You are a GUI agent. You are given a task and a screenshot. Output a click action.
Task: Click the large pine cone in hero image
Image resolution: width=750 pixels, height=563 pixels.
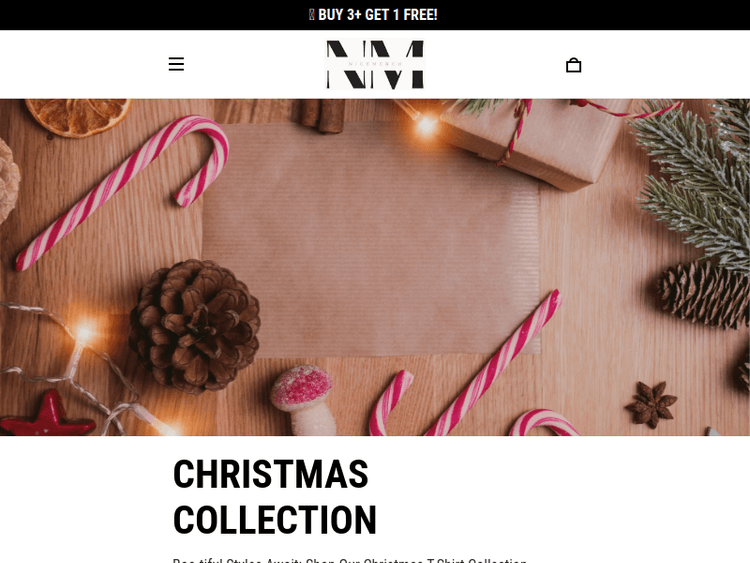point(195,326)
